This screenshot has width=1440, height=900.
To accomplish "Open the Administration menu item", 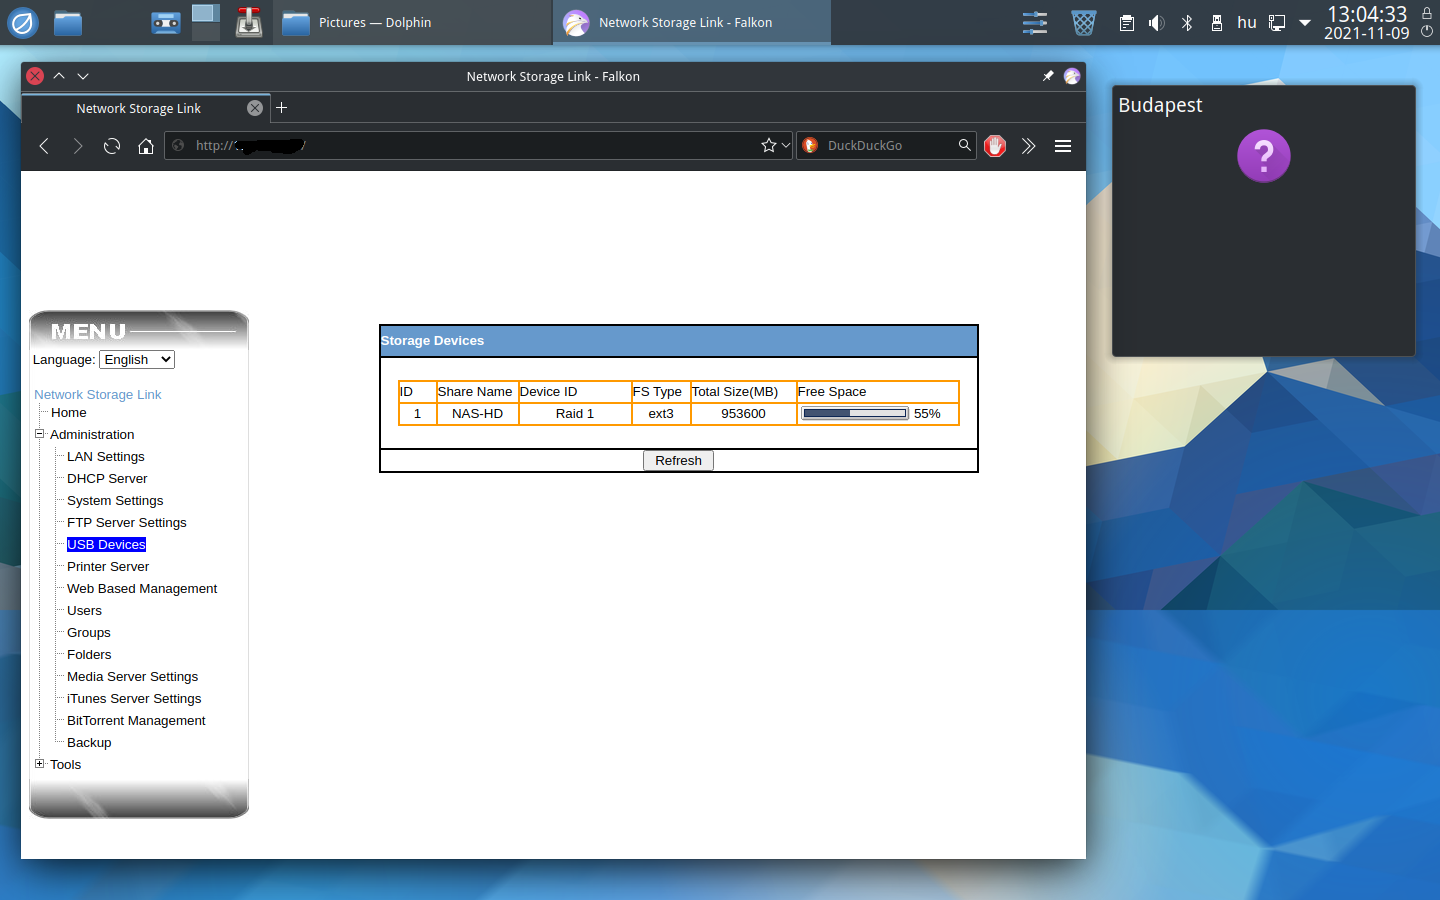I will click(92, 435).
